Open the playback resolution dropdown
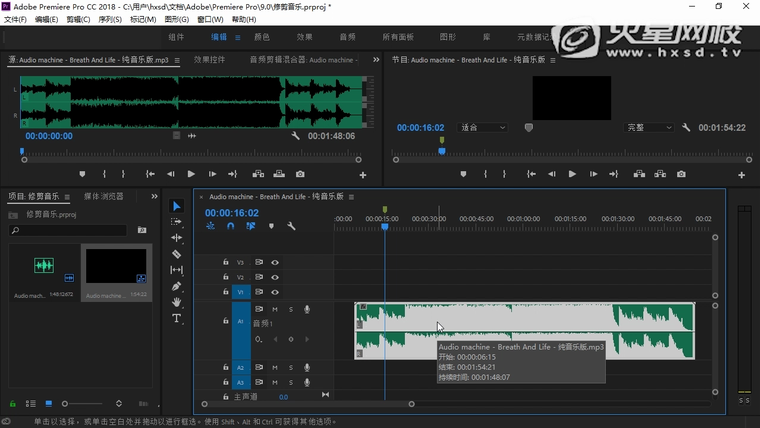 (650, 128)
